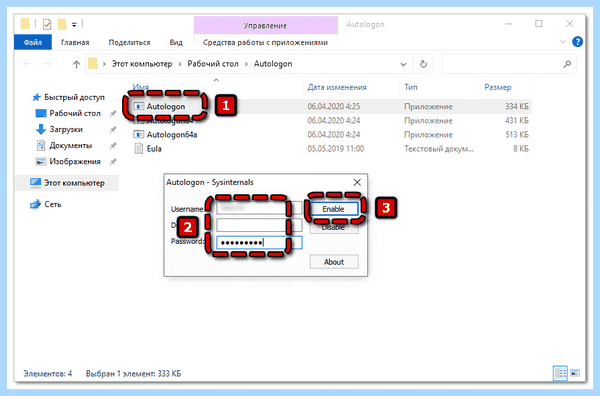
Task: Open the address bar history dropdown
Action: click(x=403, y=64)
